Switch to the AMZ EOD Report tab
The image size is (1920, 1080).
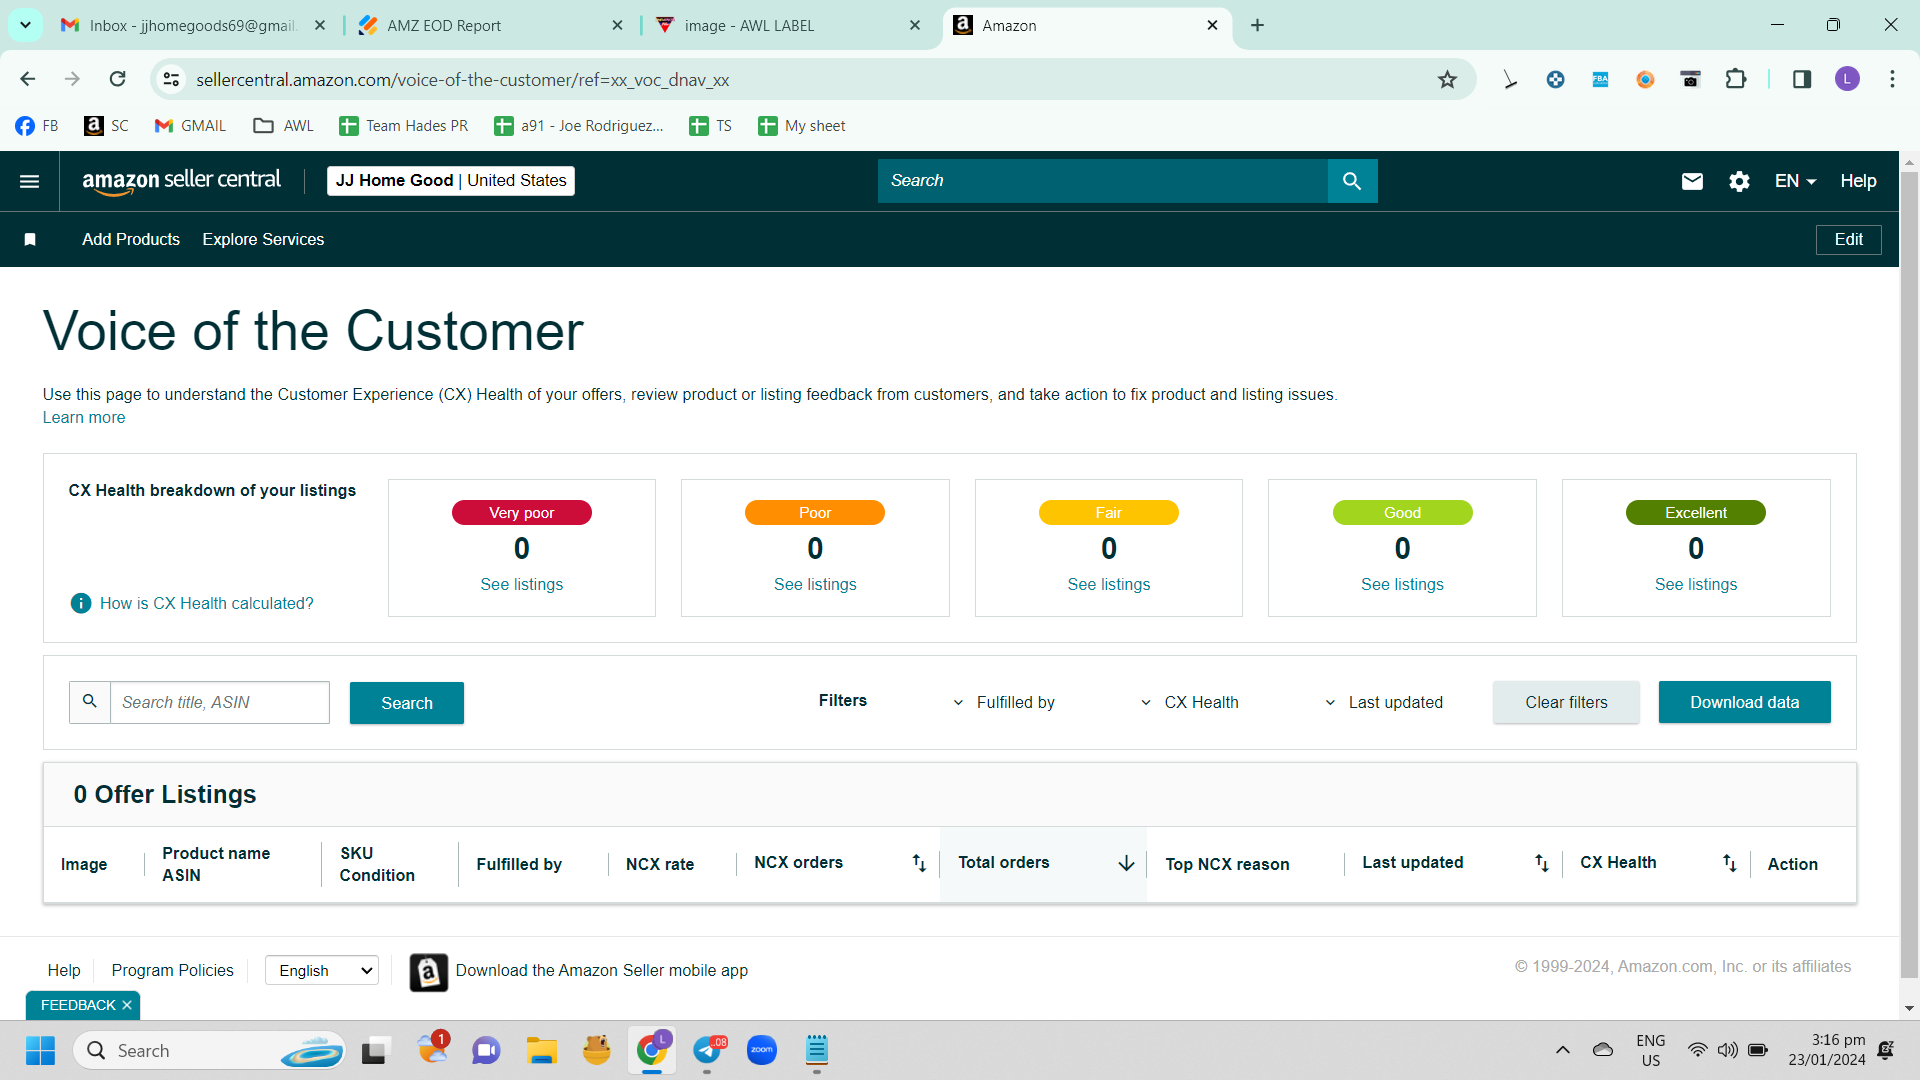490,26
